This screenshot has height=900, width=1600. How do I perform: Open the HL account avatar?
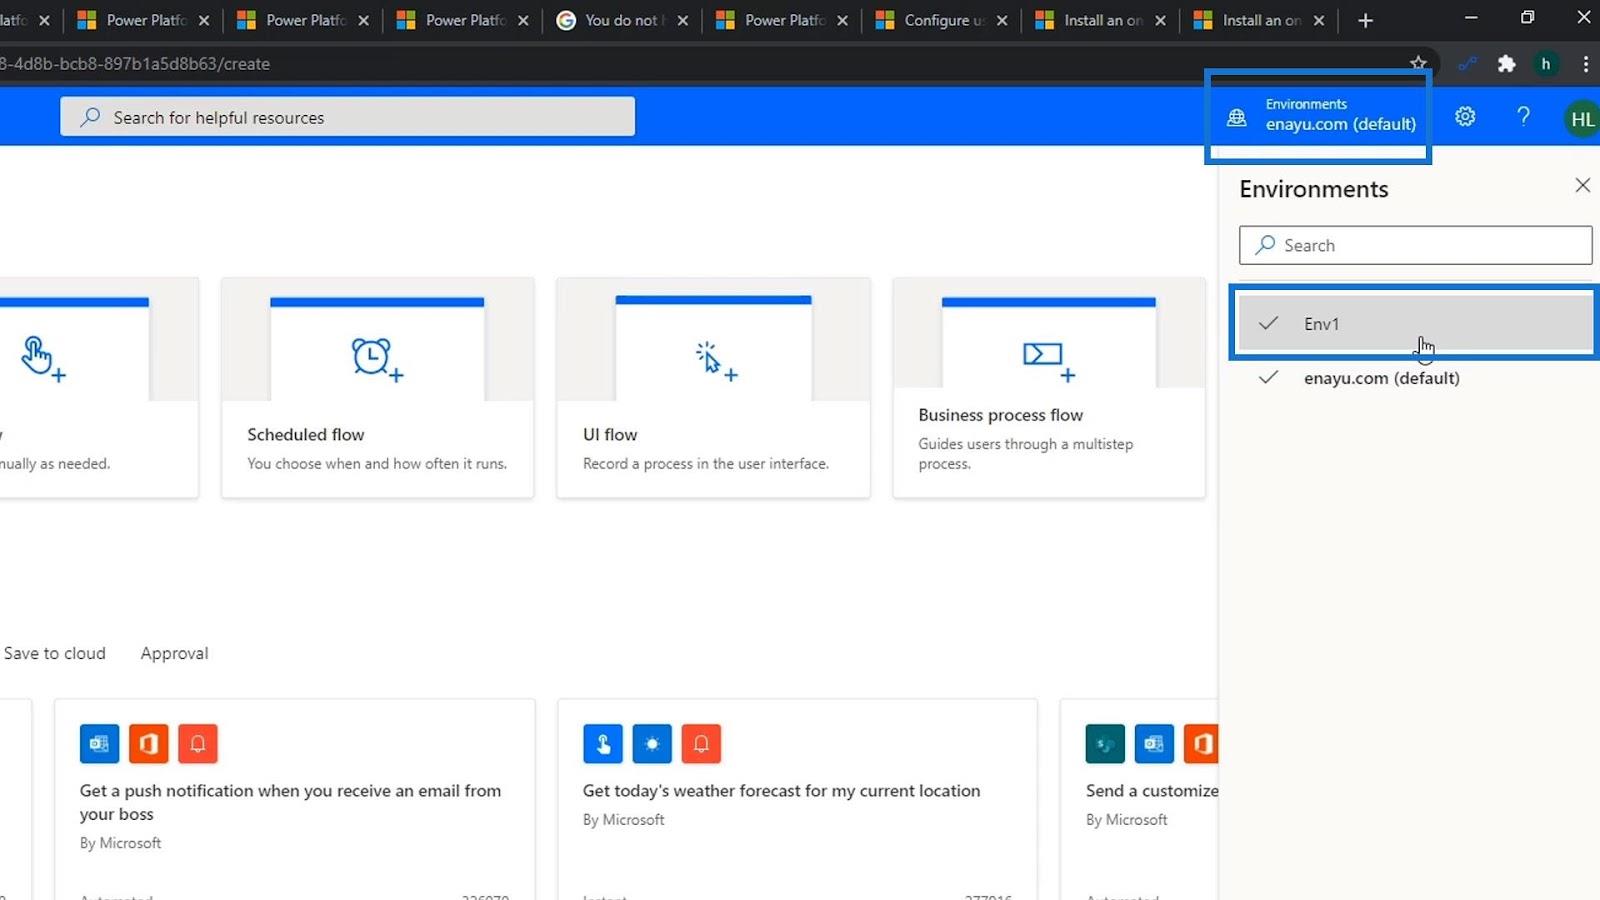coord(1581,119)
